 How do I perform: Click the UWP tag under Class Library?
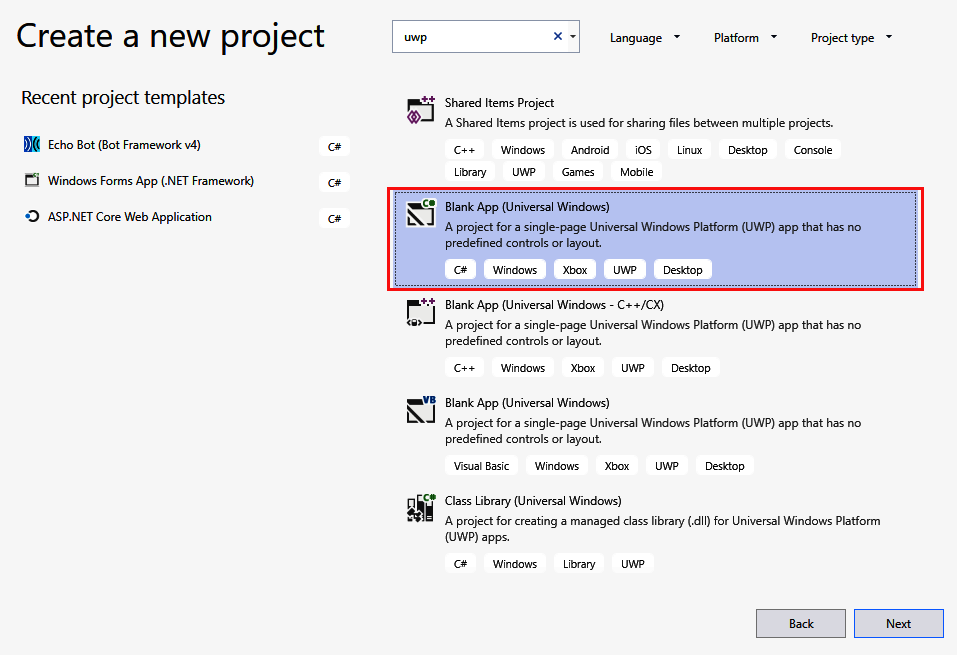coord(632,564)
